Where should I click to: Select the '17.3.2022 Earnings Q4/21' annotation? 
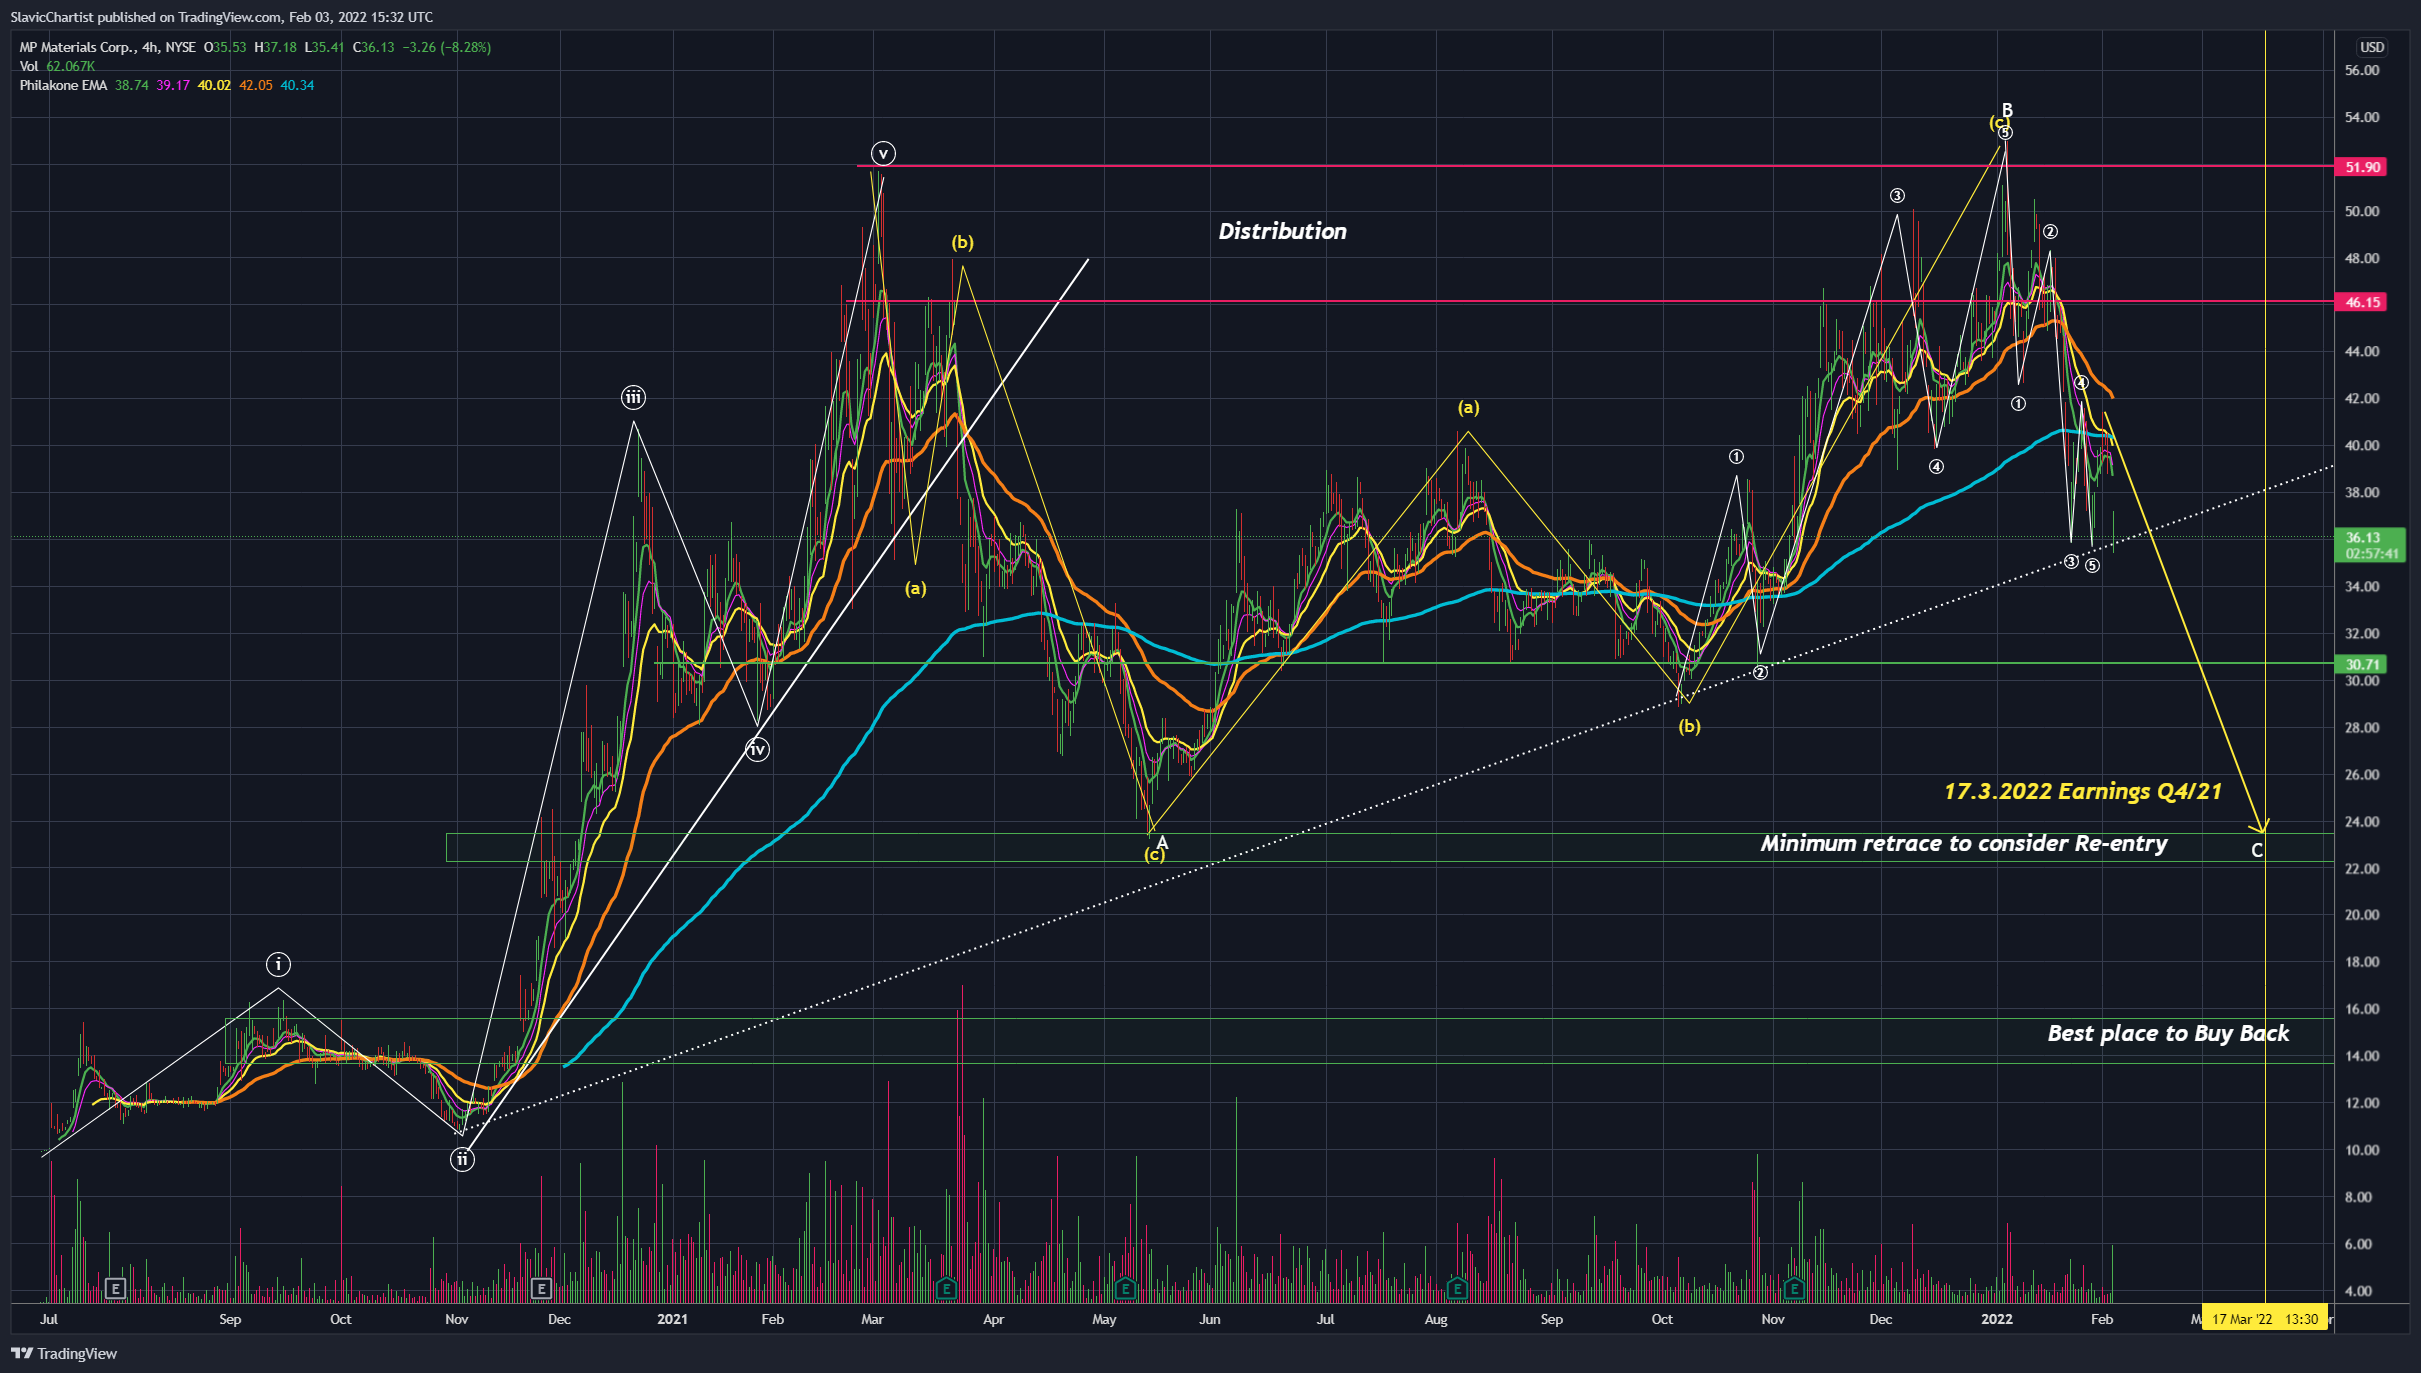pos(2083,791)
